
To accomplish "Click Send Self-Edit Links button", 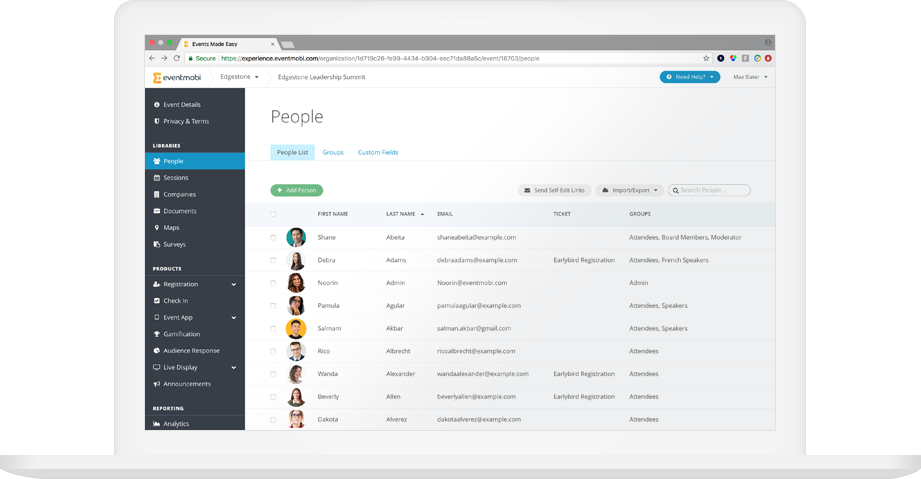I will (x=554, y=190).
